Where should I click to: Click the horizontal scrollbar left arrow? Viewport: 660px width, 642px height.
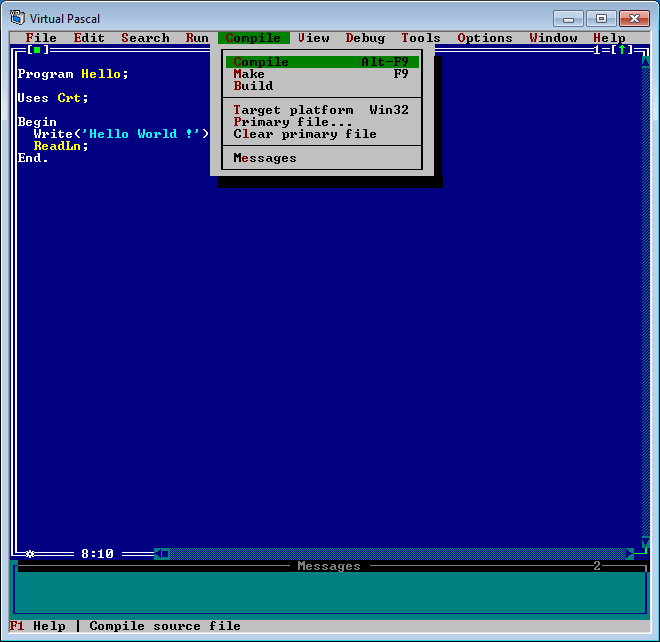(x=158, y=553)
